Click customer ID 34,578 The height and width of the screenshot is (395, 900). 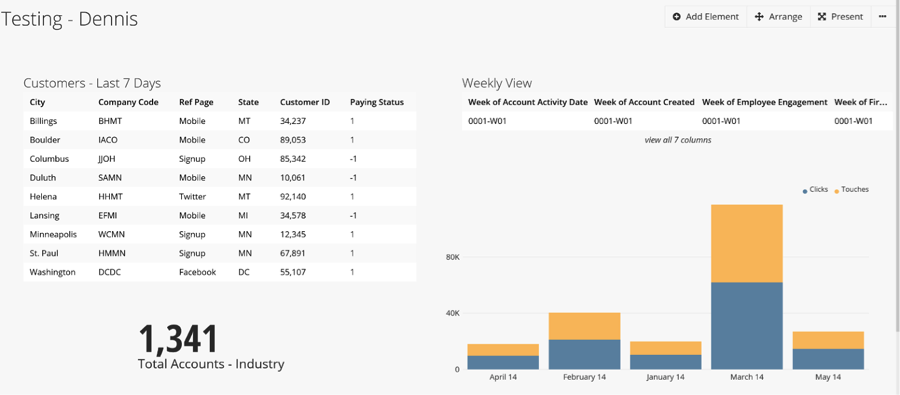pos(293,216)
